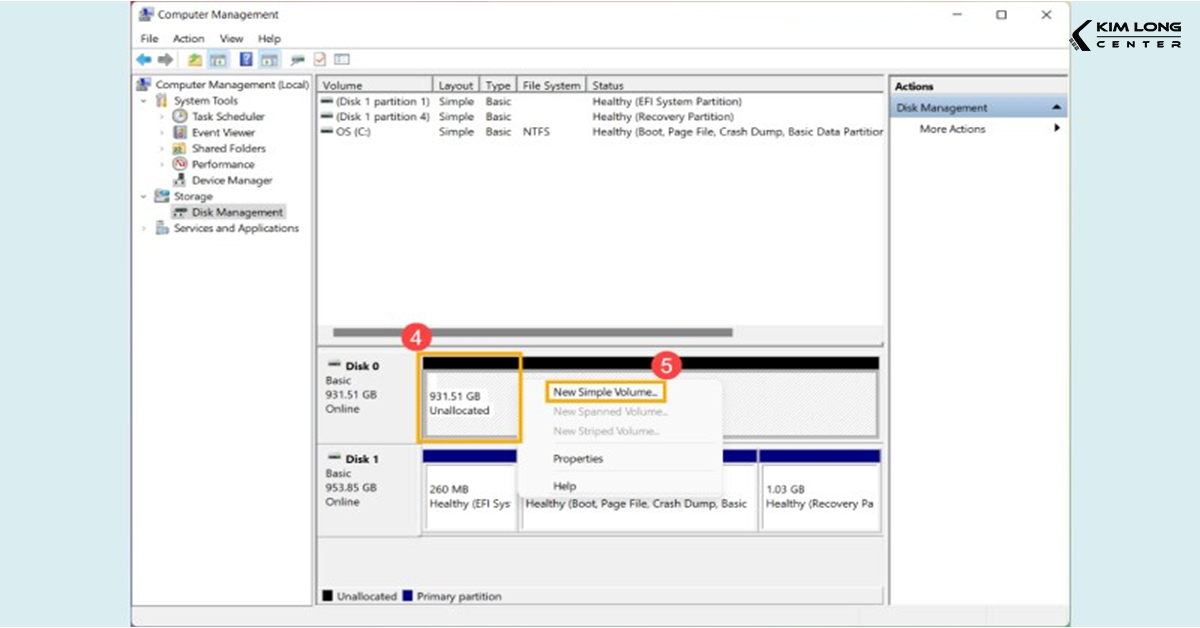Select Properties in the context menu
The width and height of the screenshot is (1200, 628).
coord(578,459)
